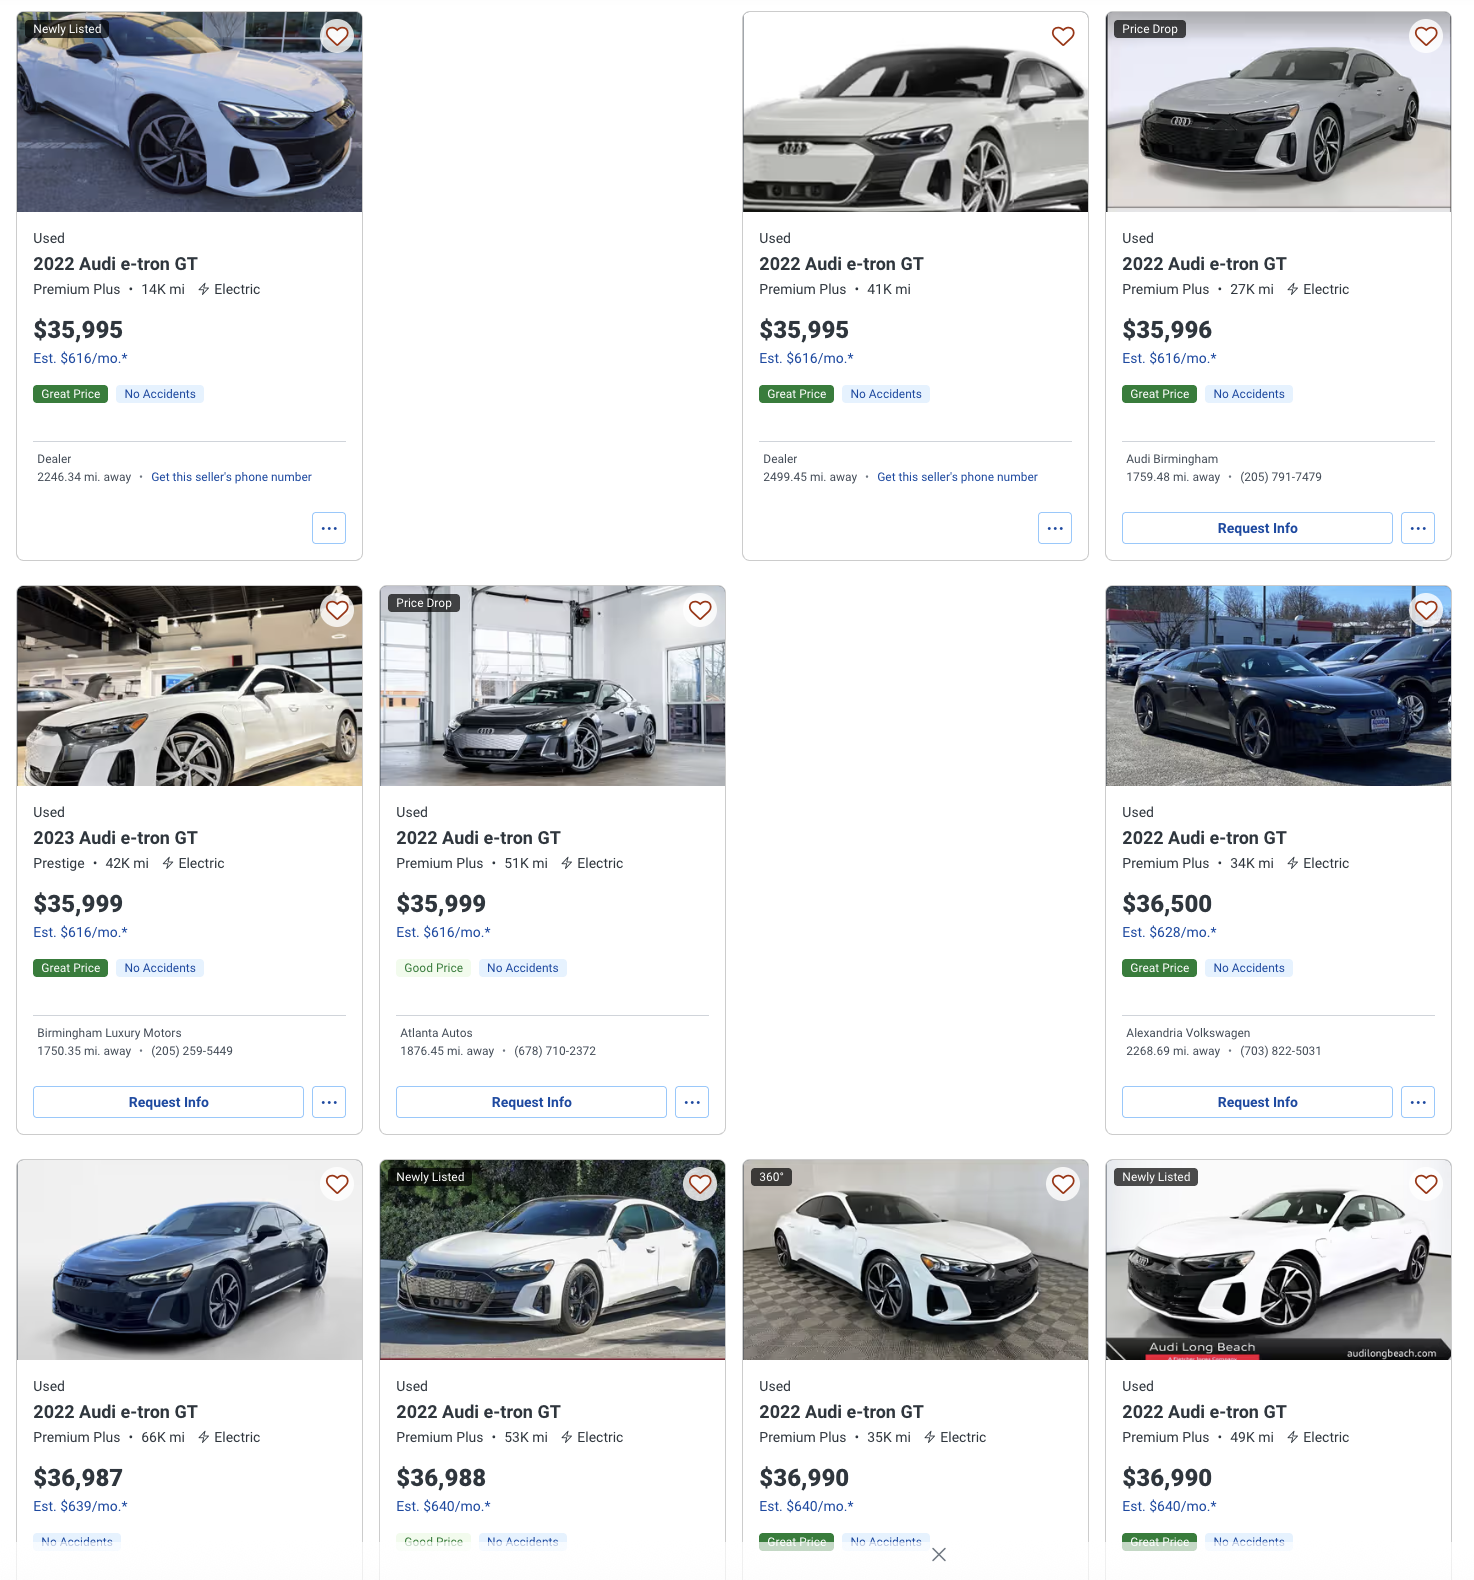
Task: Heart the Audi Long Beach listing
Action: [1426, 1185]
